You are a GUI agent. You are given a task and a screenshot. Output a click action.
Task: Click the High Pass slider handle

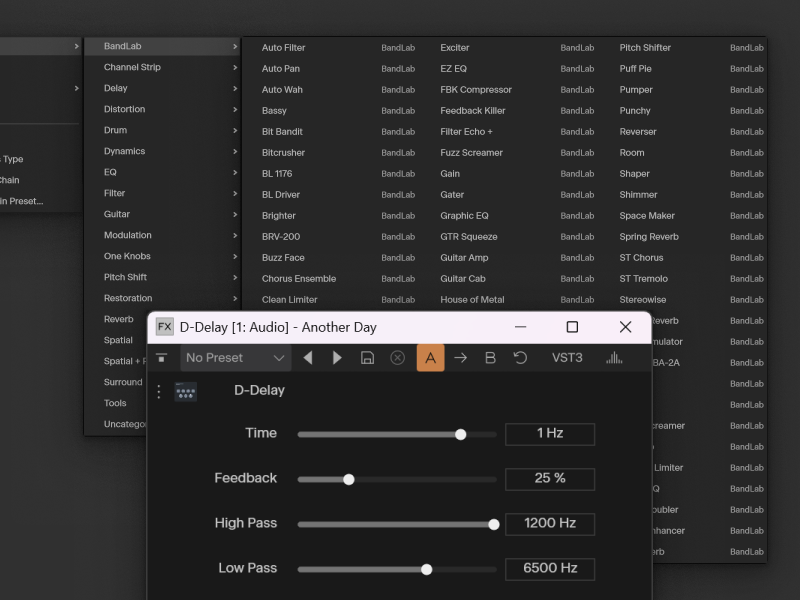[494, 524]
